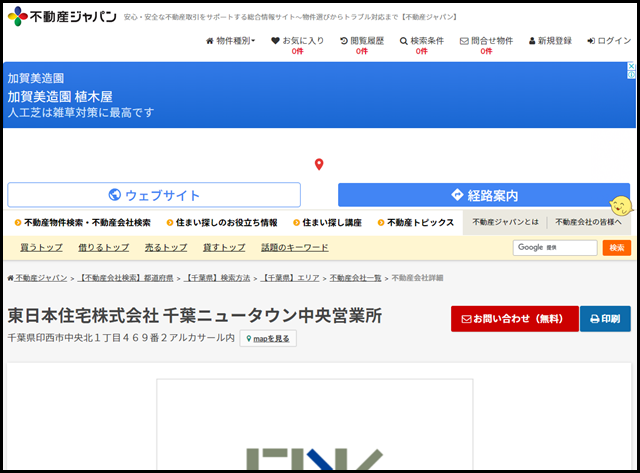This screenshot has width=640, height=473.
Task: Click breadcrumb 不動産会社一覧
Action: coord(356,278)
